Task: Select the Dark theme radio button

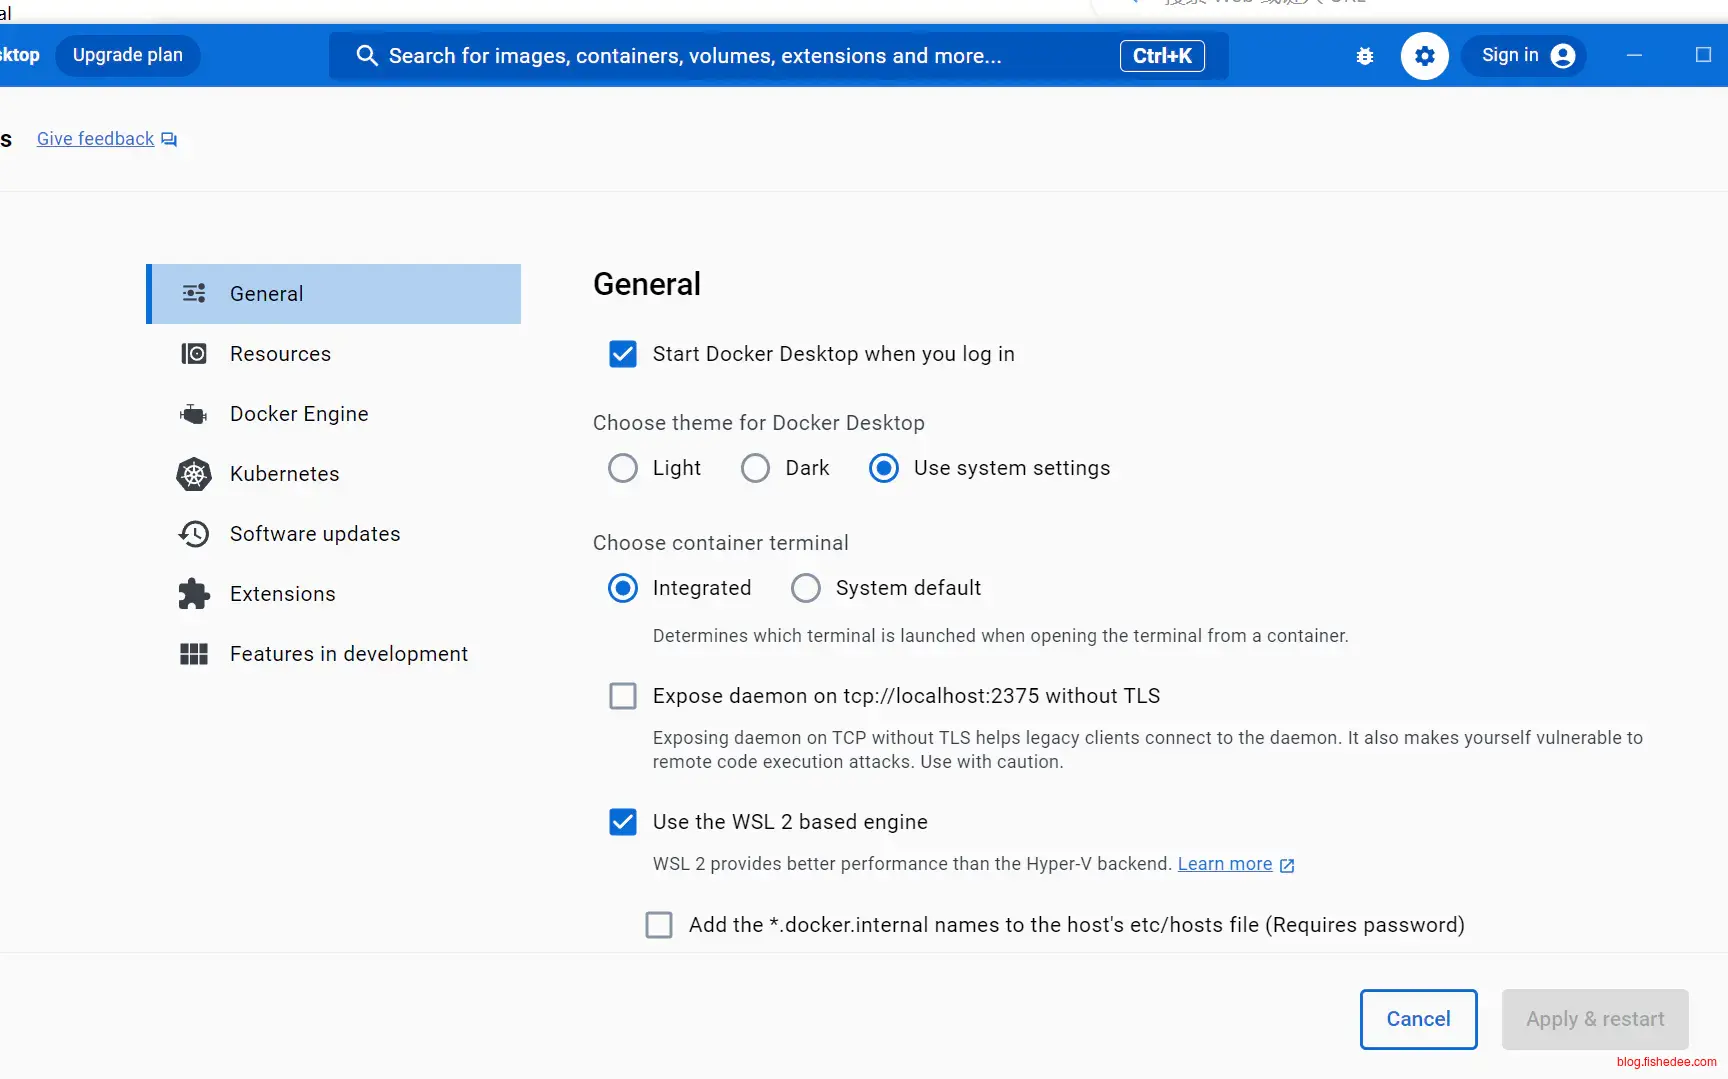Action: click(755, 468)
